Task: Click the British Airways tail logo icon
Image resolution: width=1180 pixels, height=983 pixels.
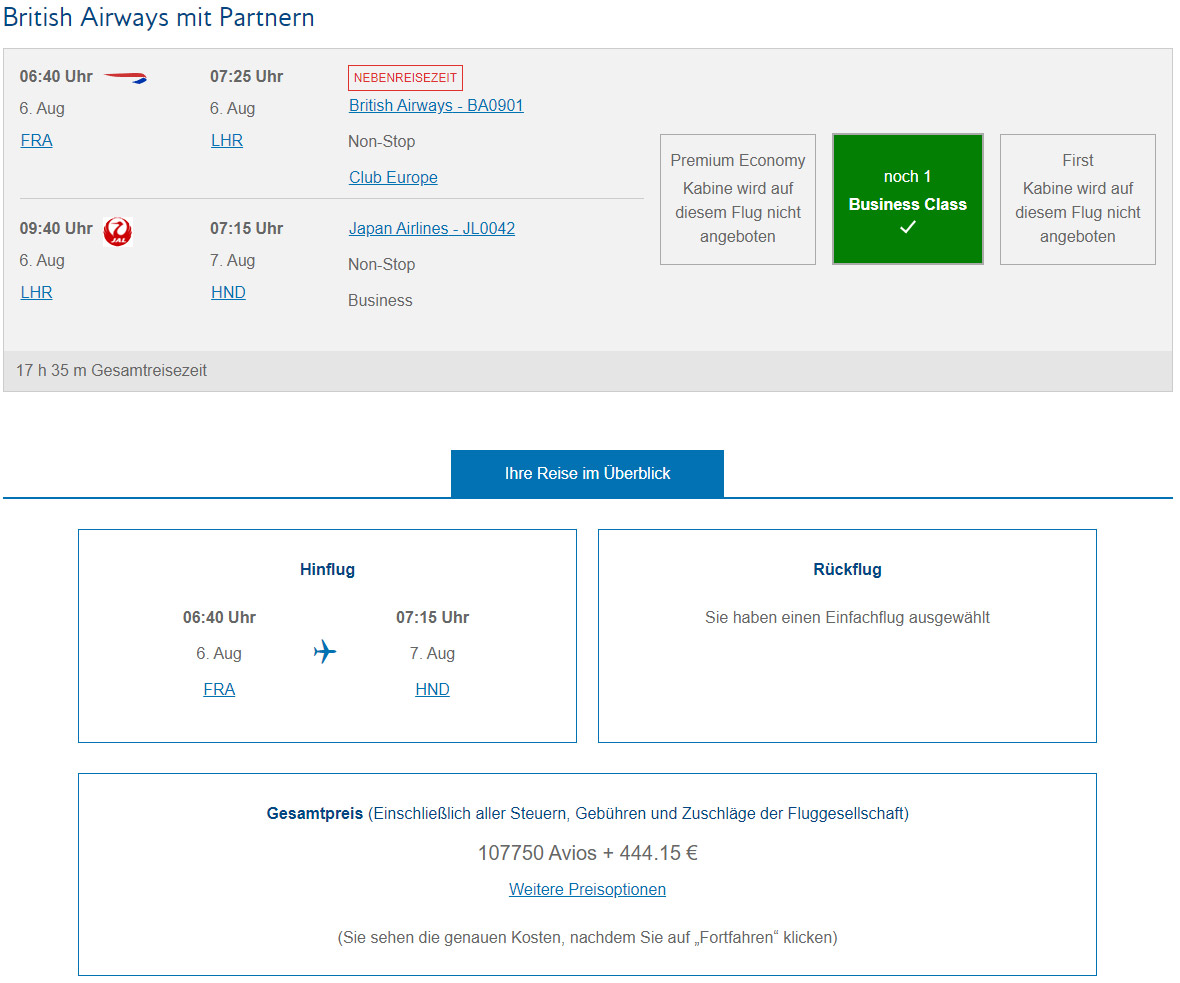Action: pos(125,77)
